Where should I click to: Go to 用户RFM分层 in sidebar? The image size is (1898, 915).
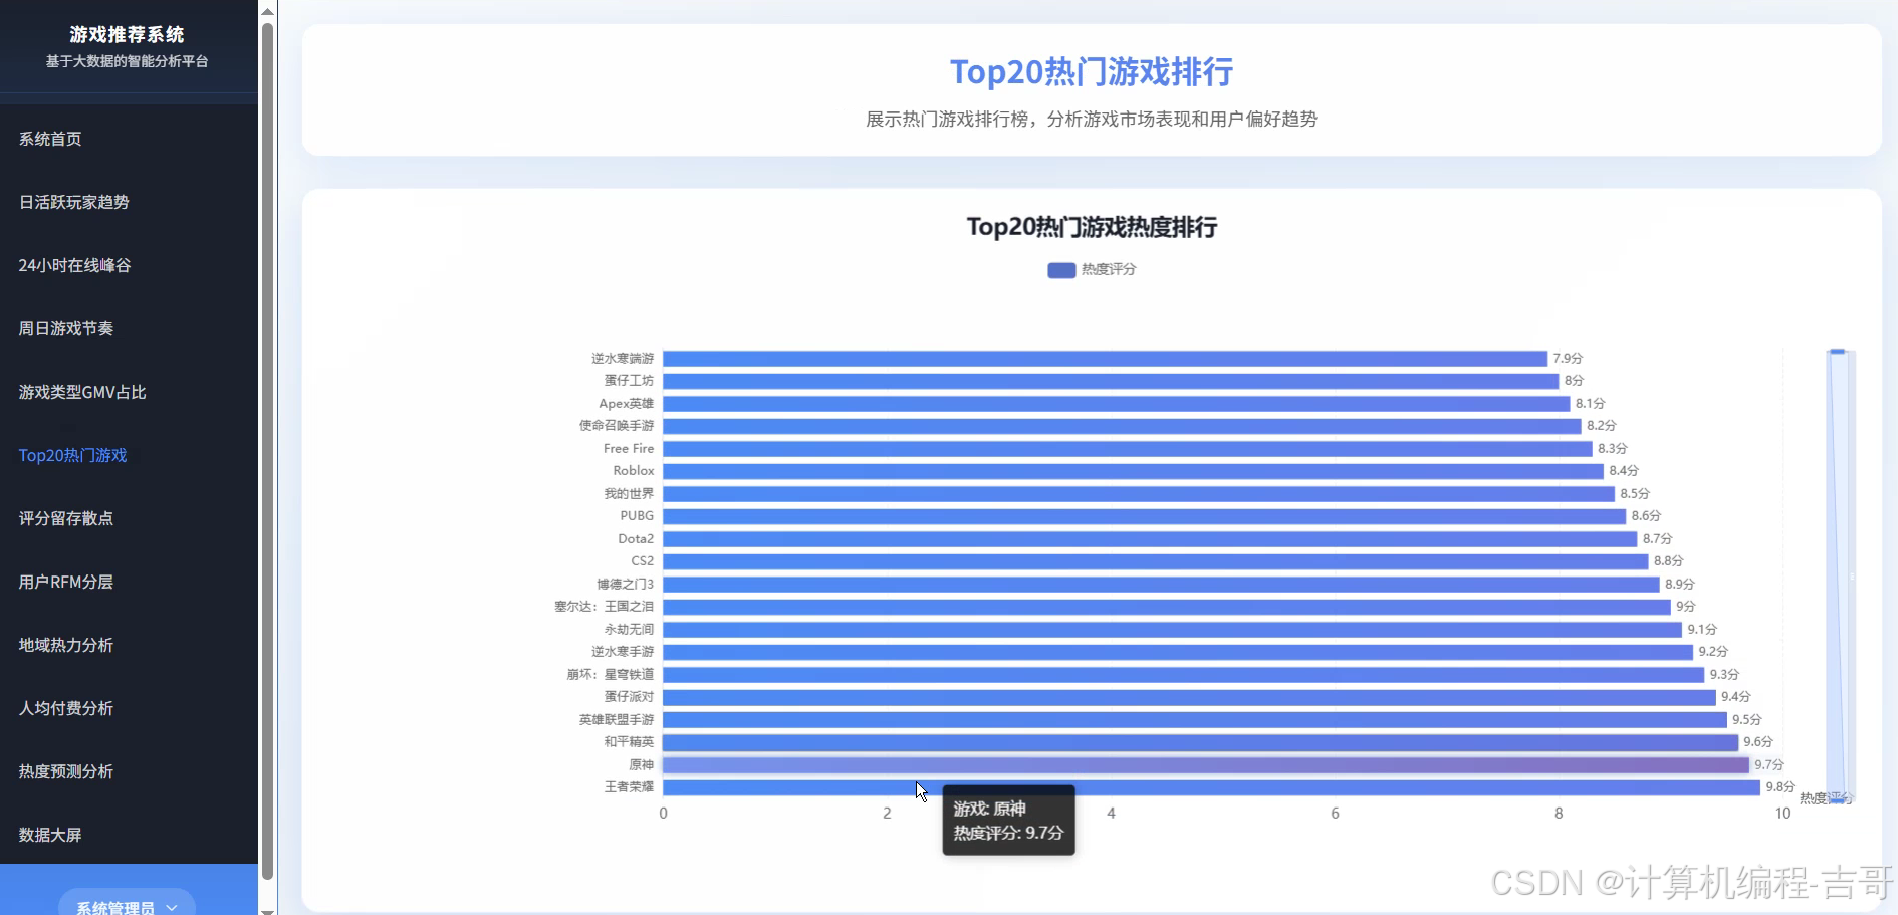[x=66, y=581]
